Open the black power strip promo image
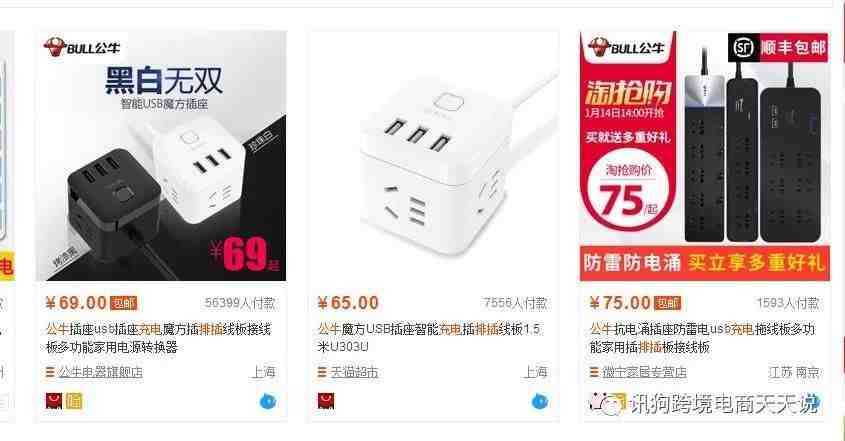This screenshot has height=441, width=845. [x=705, y=156]
